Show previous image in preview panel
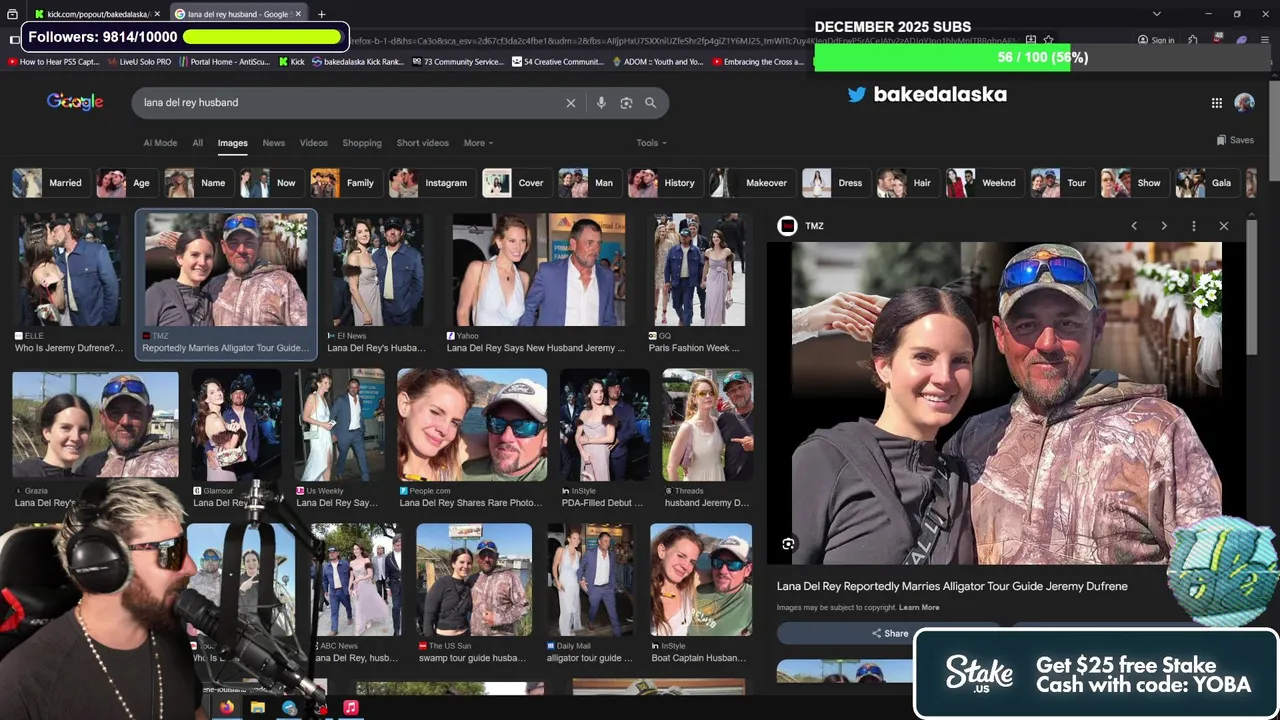Image resolution: width=1280 pixels, height=720 pixels. pyautogui.click(x=1134, y=226)
